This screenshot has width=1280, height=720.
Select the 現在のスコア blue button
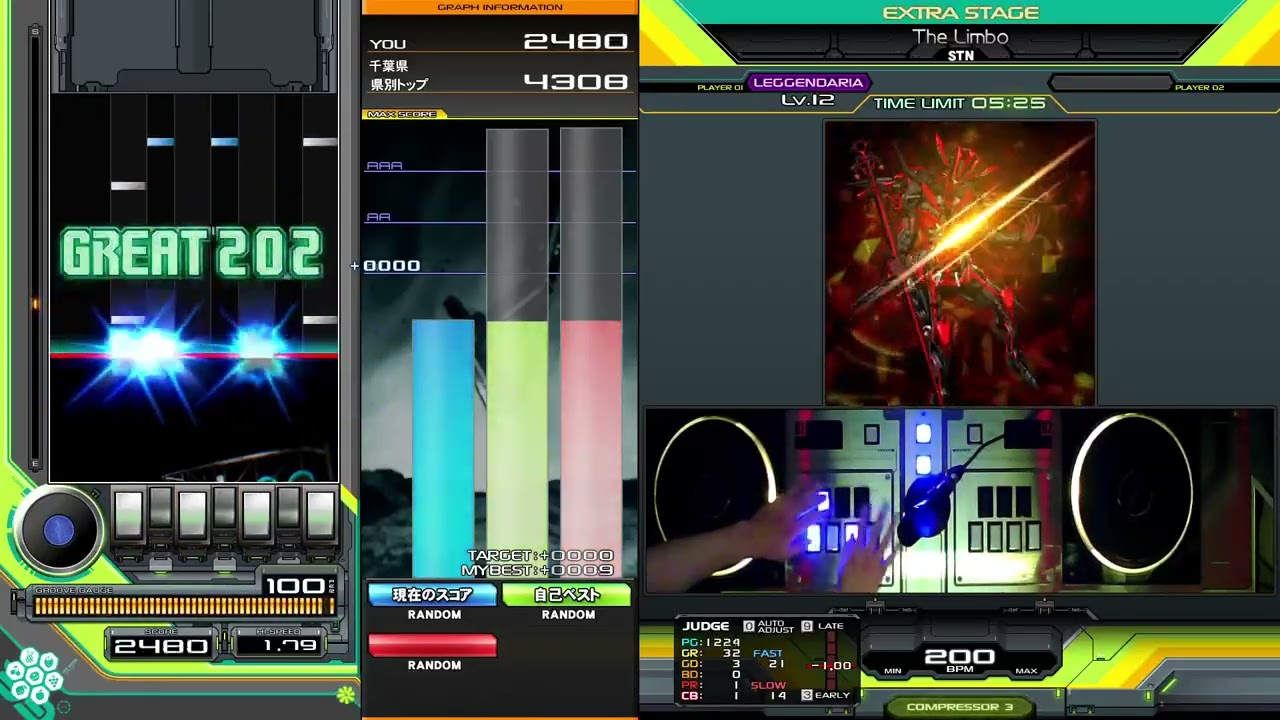433,595
